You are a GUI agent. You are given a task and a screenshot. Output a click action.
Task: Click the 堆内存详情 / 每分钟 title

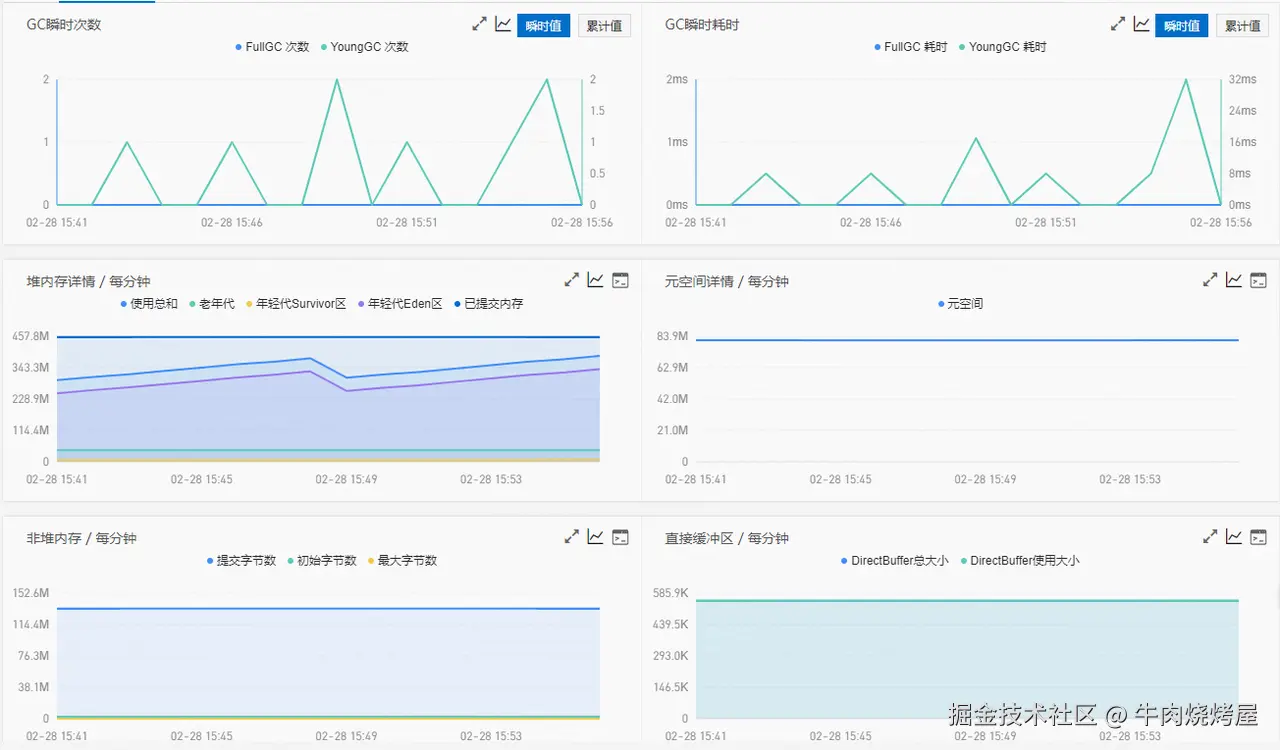[x=88, y=281]
